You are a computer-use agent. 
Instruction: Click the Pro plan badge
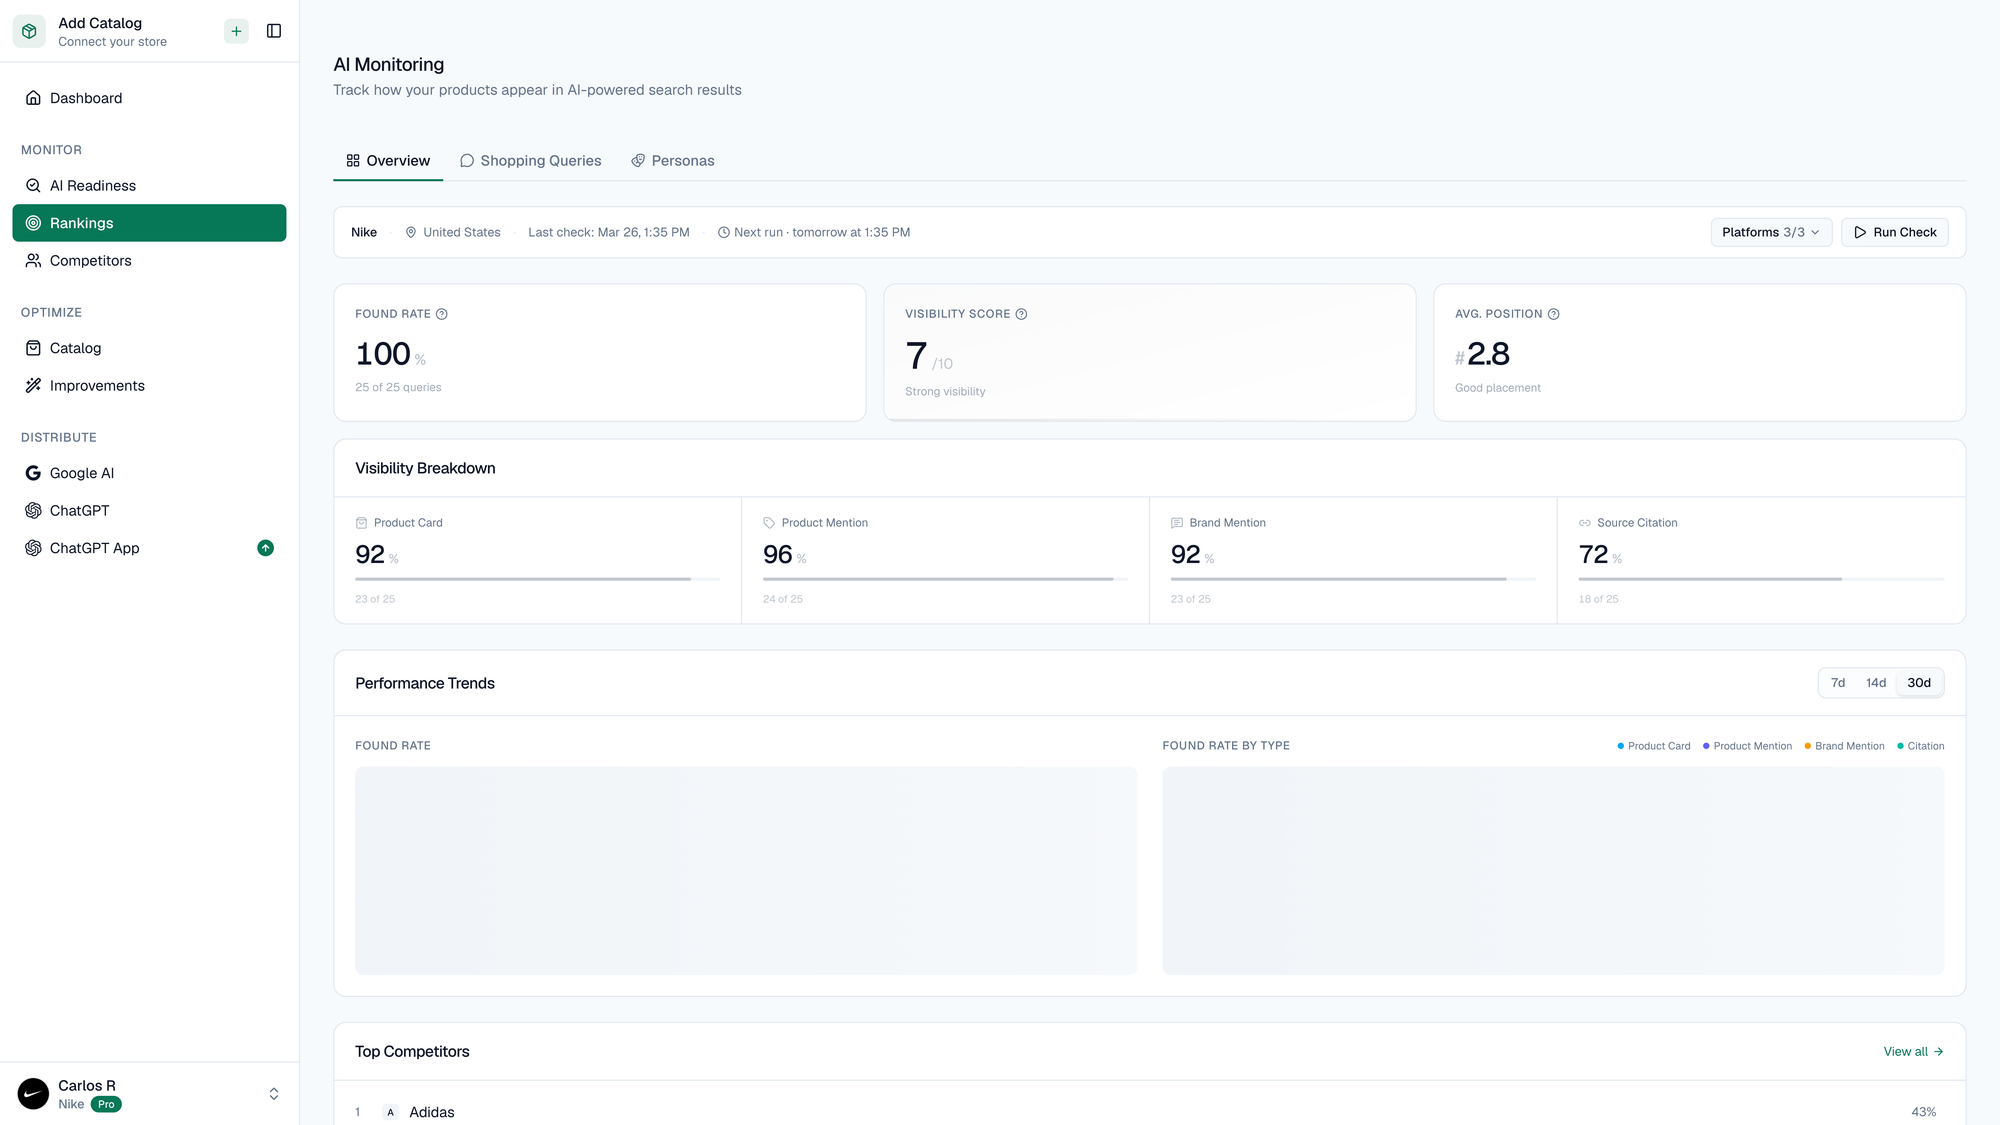point(106,1104)
